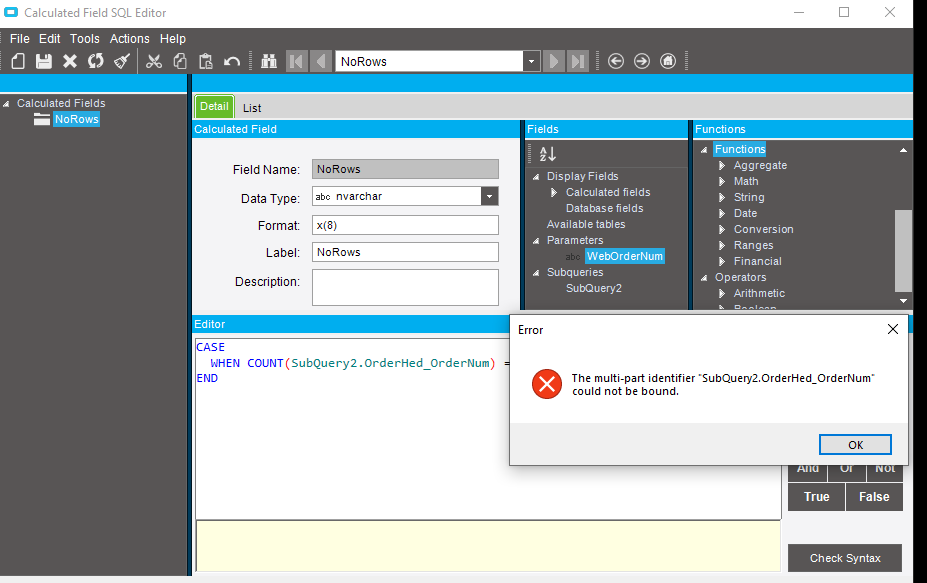Click the Description text box

click(x=405, y=287)
